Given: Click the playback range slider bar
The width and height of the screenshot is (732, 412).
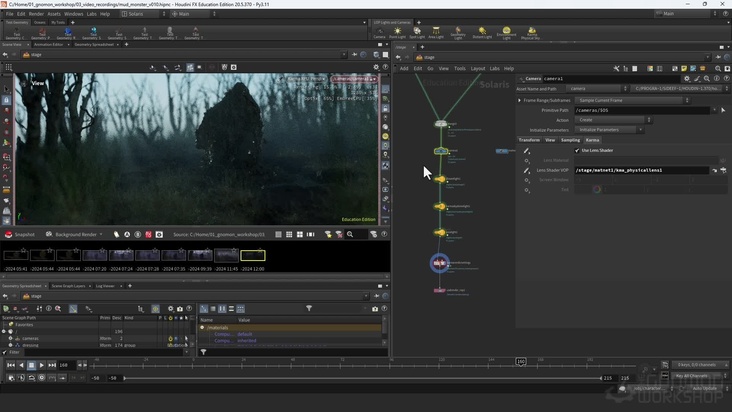Looking at the screenshot, I should (363, 378).
